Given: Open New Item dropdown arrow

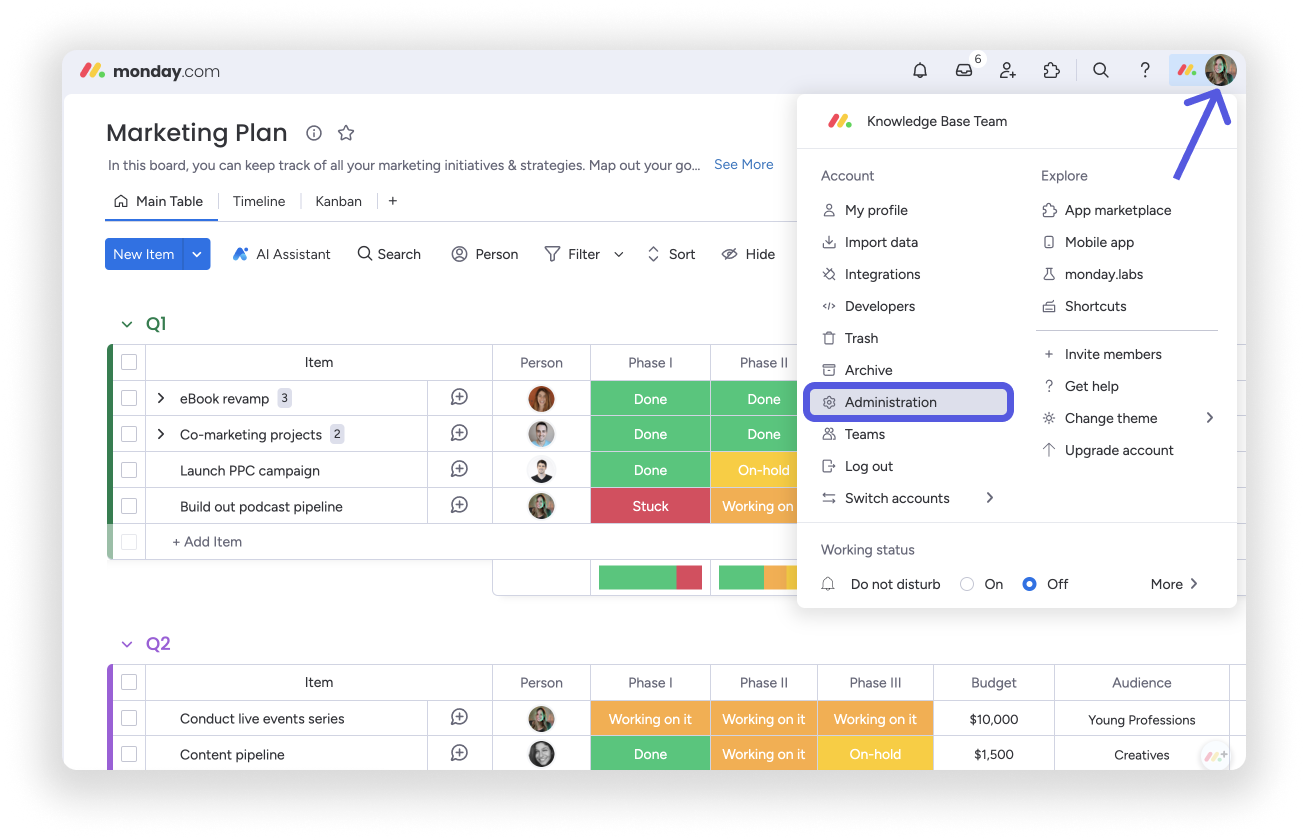Looking at the screenshot, I should pyautogui.click(x=197, y=254).
